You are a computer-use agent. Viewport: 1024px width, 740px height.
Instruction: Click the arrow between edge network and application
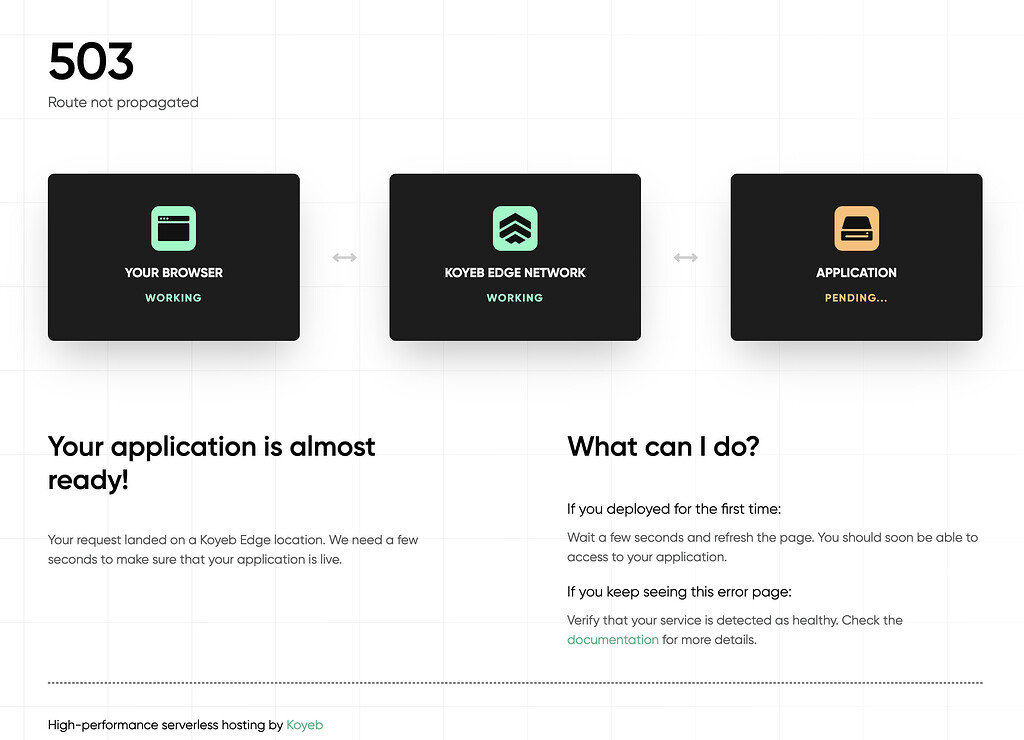[686, 257]
